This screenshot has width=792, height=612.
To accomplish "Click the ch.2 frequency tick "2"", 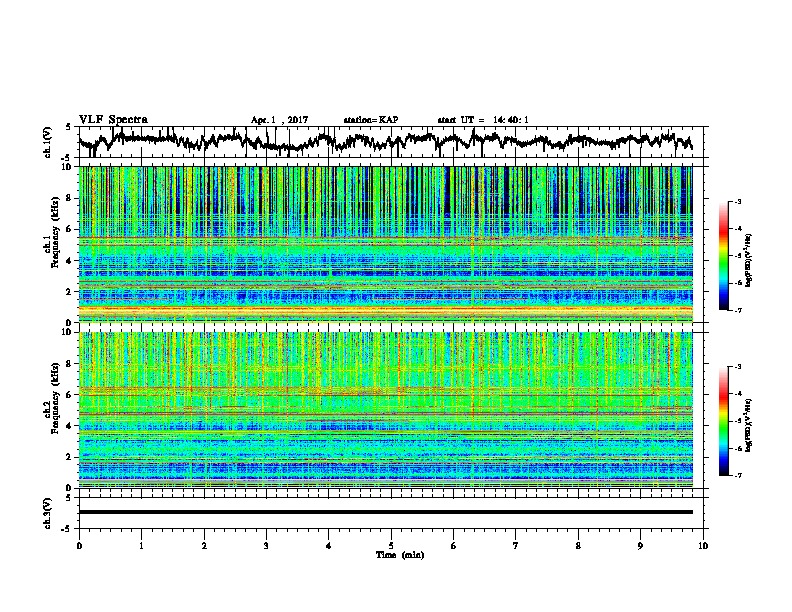I will tap(71, 457).
